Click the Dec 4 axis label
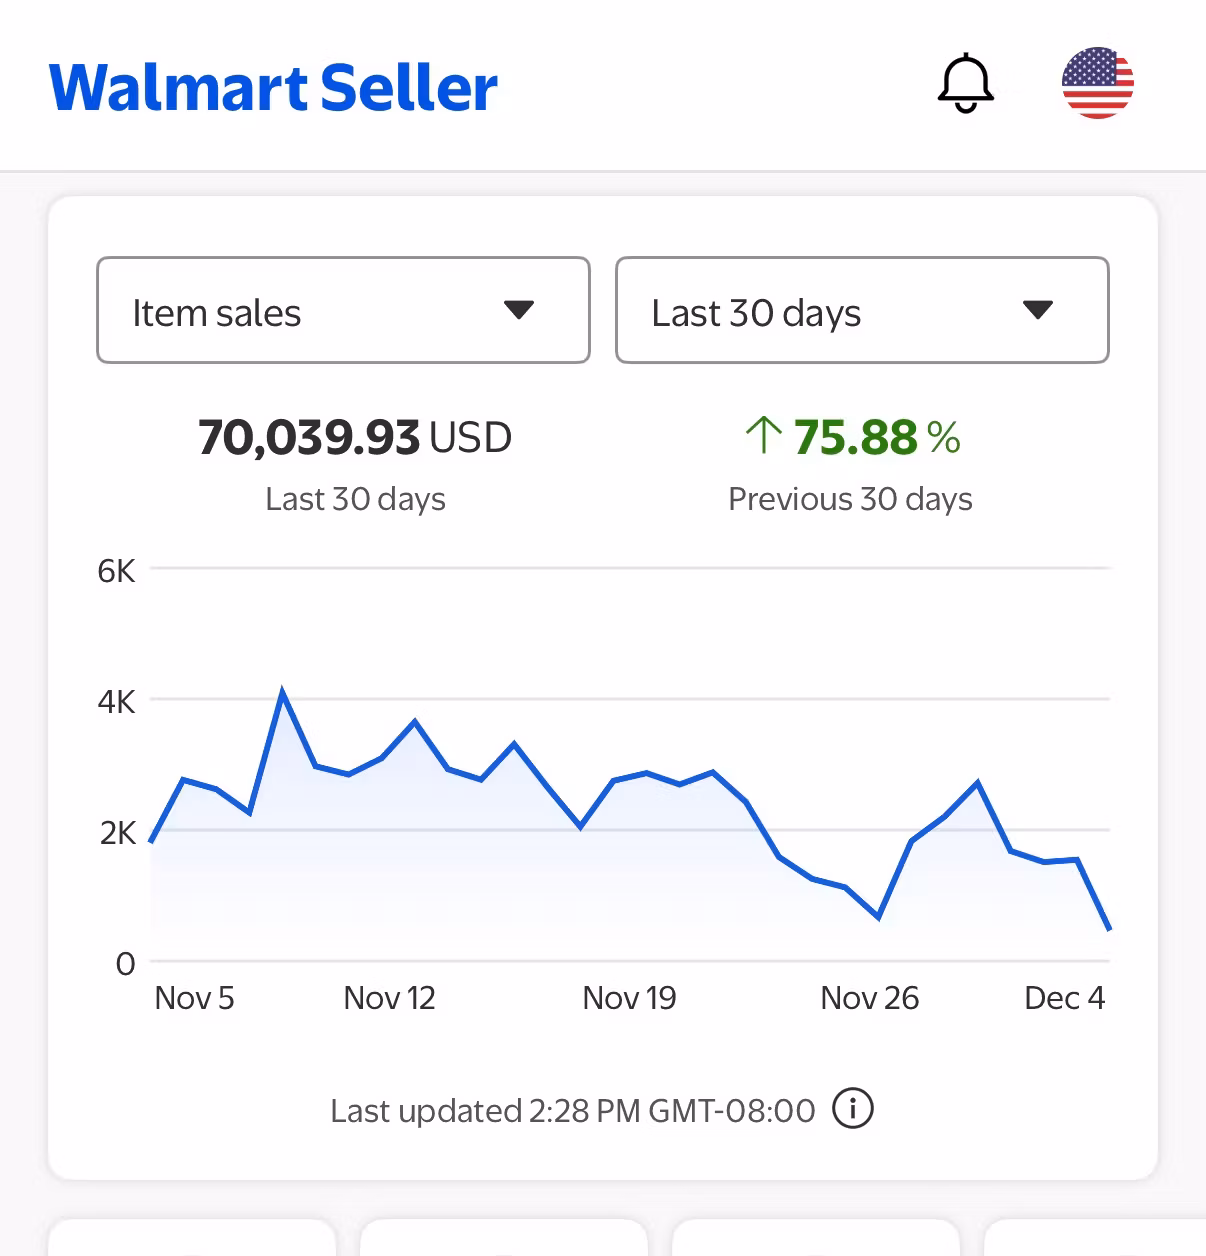 1064,998
